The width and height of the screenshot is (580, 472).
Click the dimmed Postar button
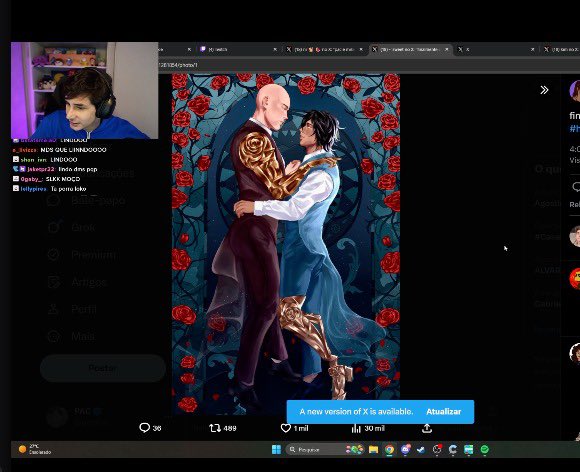(103, 368)
